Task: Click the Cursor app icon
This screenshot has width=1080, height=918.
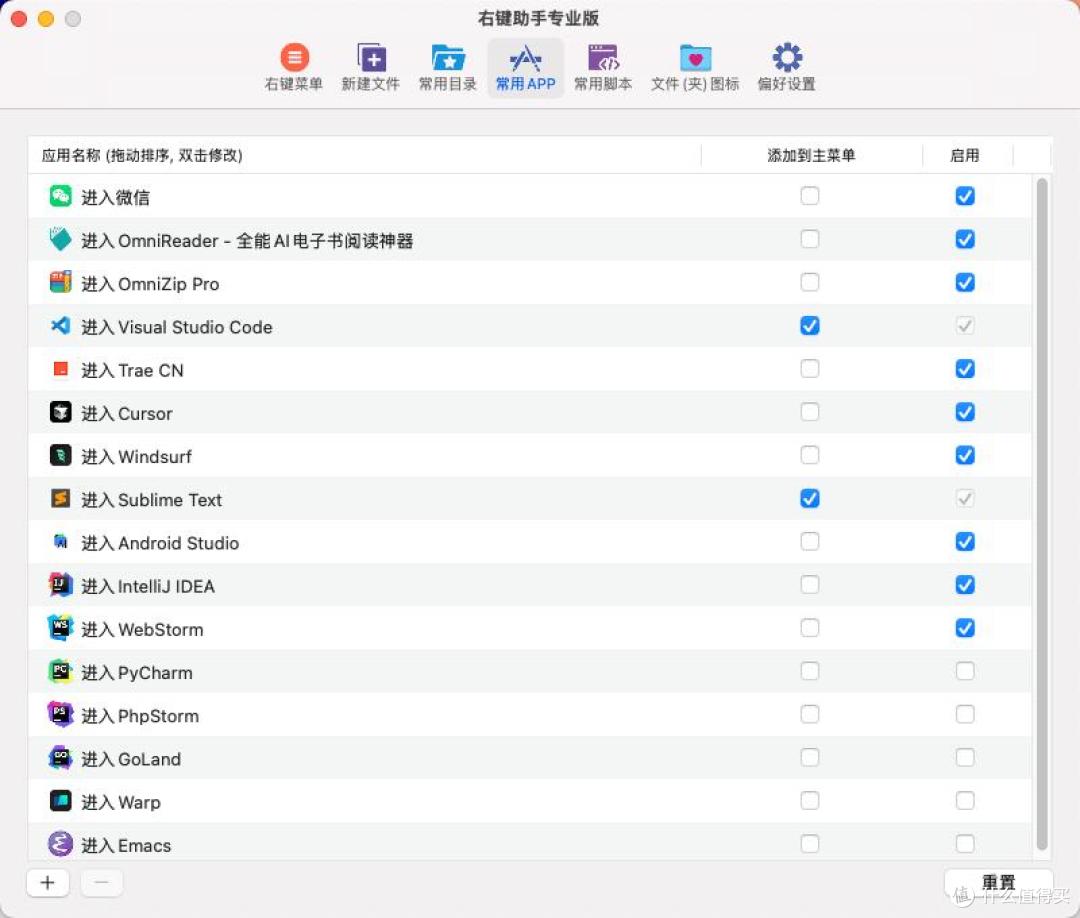Action: tap(61, 412)
